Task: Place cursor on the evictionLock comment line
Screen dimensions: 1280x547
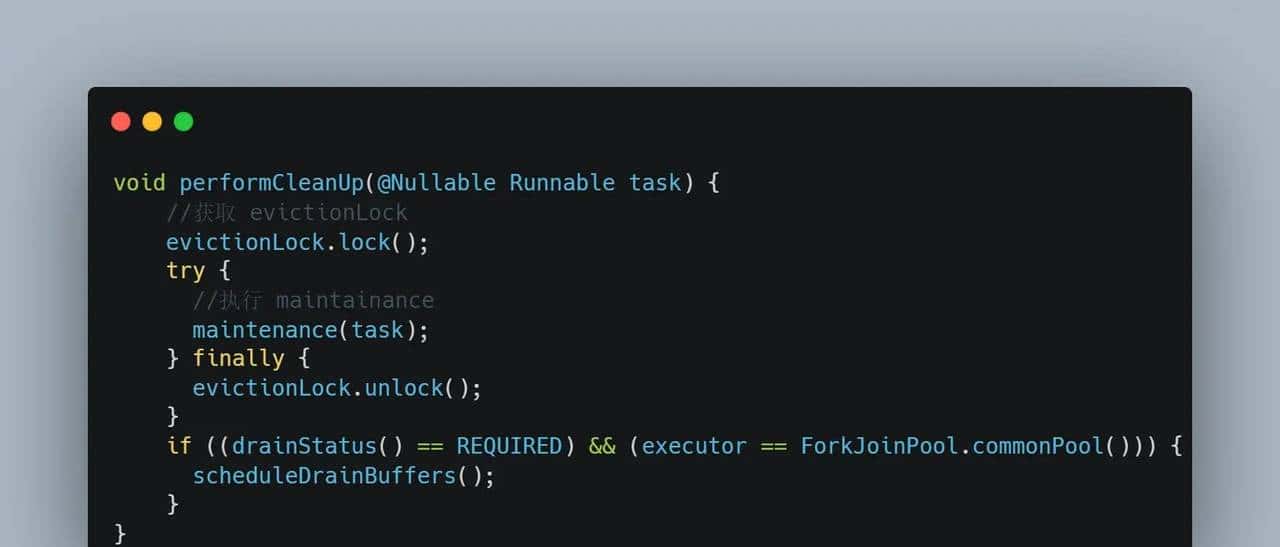Action: (287, 213)
